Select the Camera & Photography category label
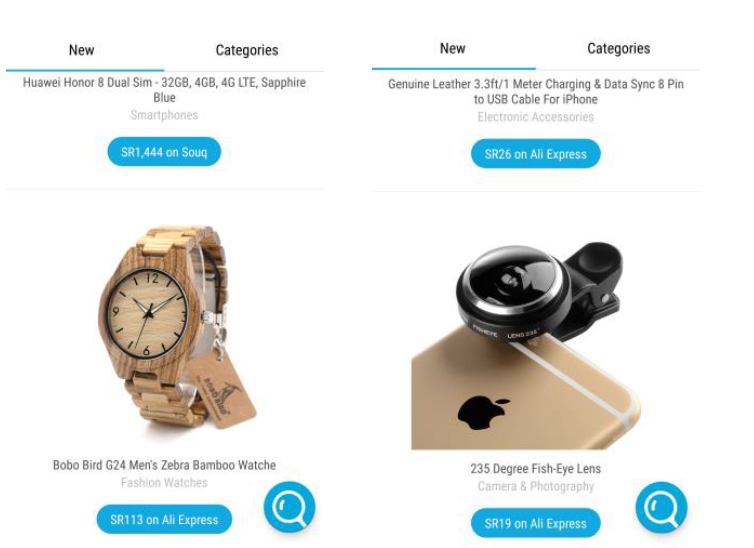754x548 pixels. pos(536,486)
